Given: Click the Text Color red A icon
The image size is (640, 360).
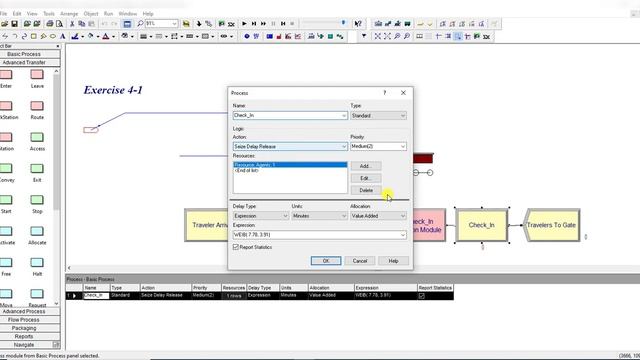Looking at the screenshot, I should point(106,36).
